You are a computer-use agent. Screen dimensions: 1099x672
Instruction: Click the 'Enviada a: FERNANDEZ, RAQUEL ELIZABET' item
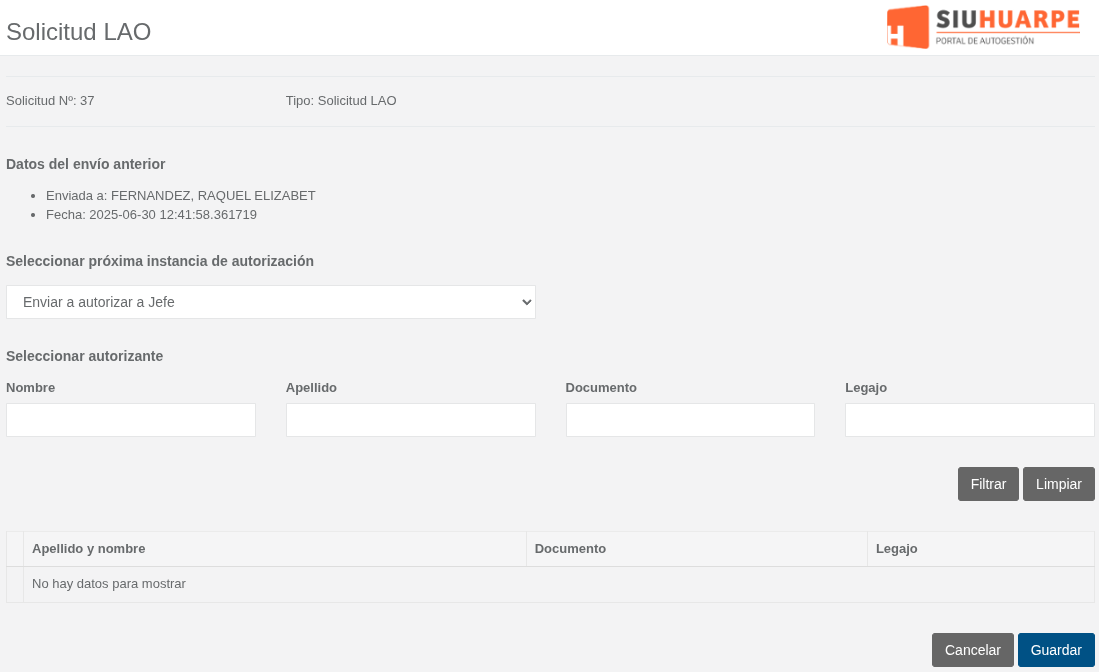click(x=181, y=196)
